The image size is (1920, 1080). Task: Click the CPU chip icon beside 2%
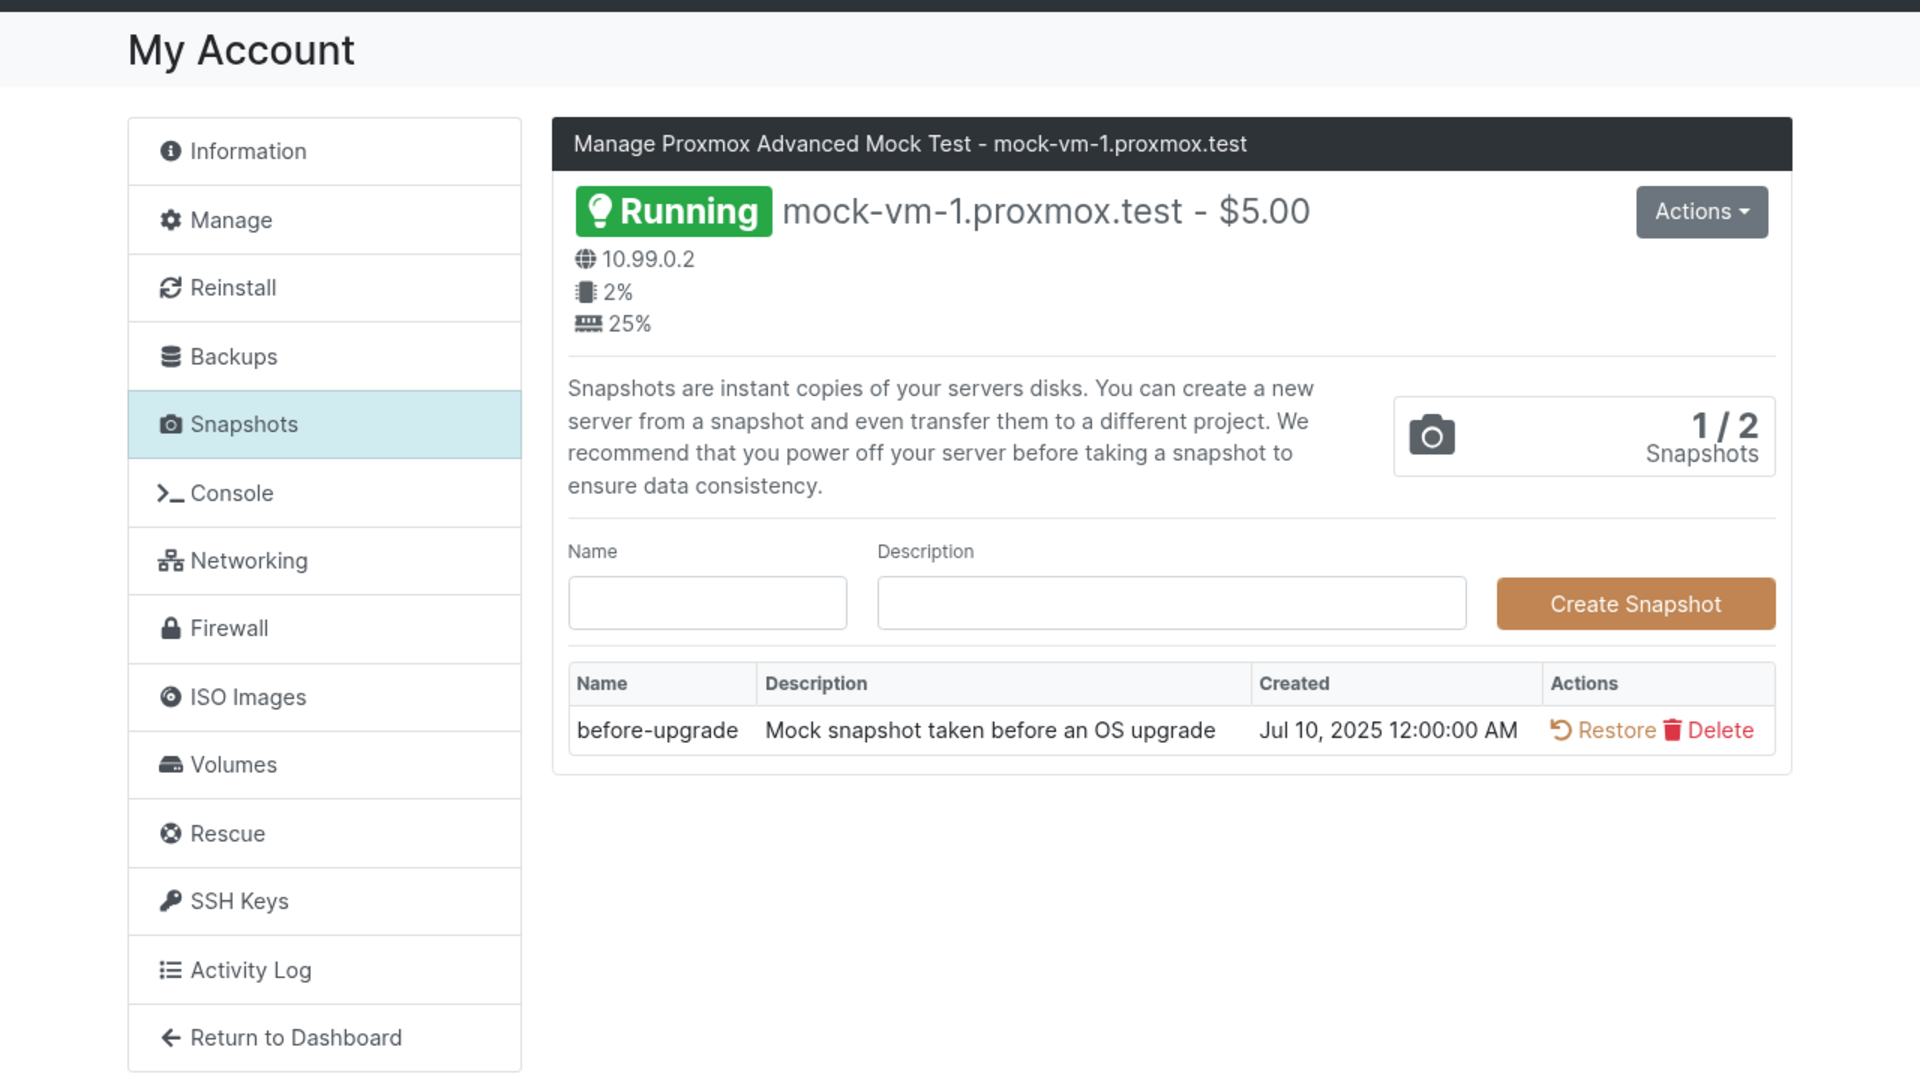pyautogui.click(x=586, y=292)
